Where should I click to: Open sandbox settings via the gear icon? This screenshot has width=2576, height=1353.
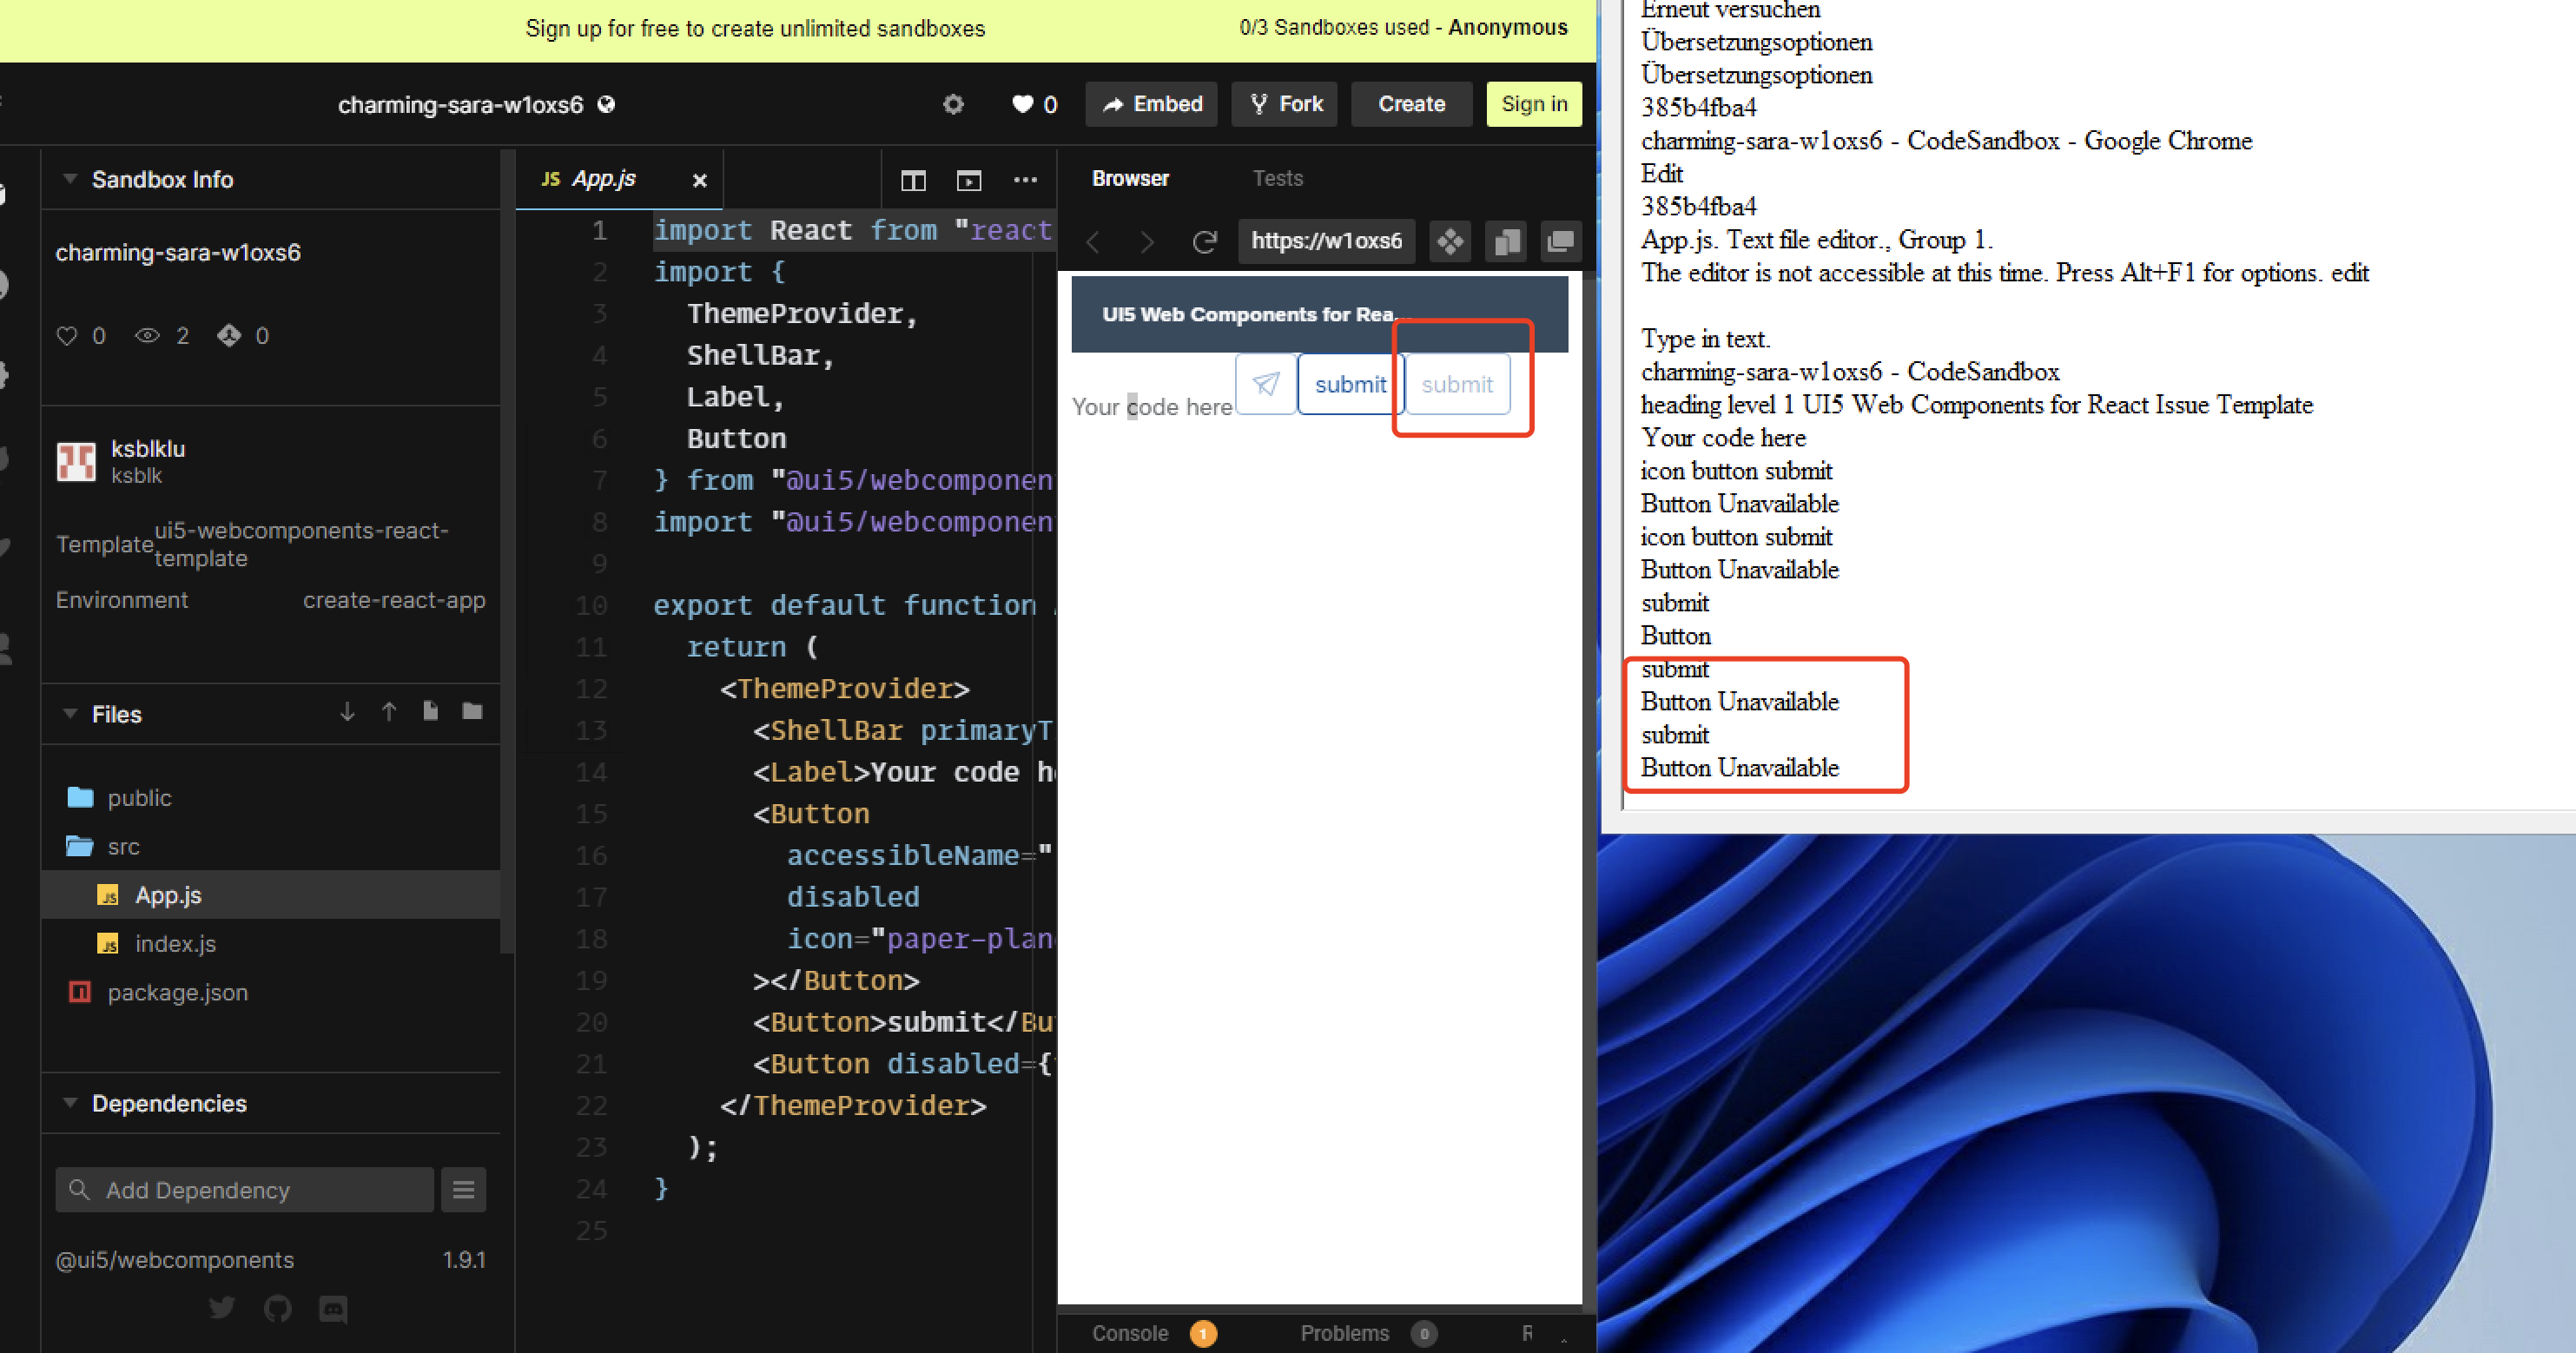point(953,104)
